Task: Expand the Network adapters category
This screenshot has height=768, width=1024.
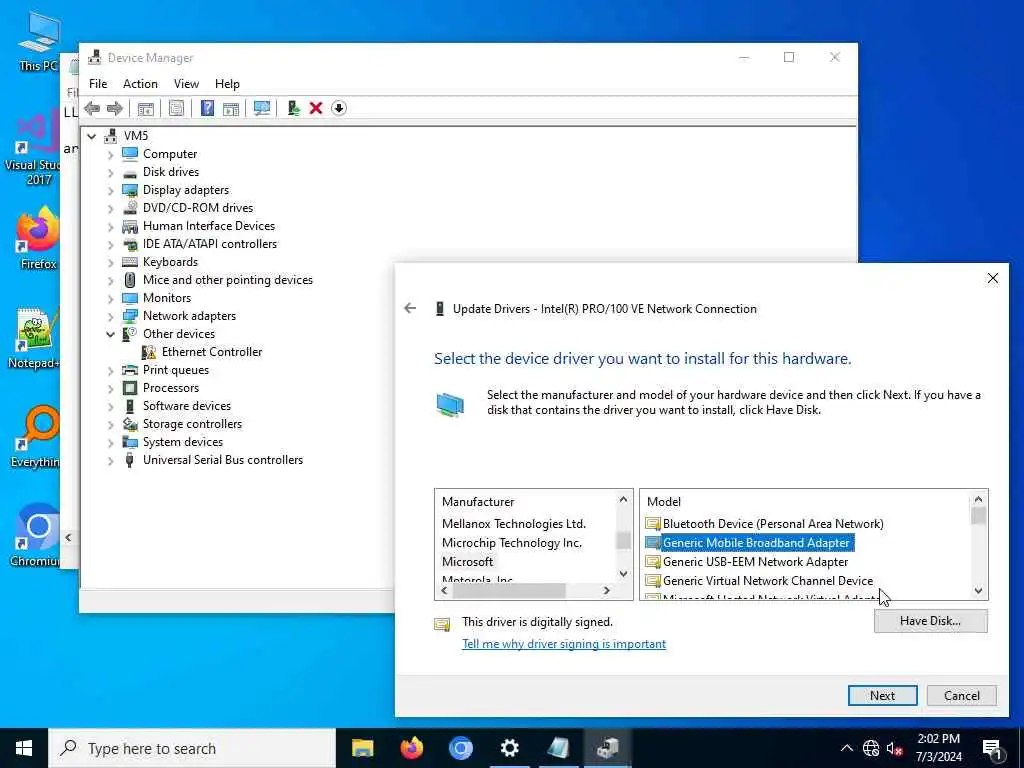Action: pyautogui.click(x=110, y=317)
